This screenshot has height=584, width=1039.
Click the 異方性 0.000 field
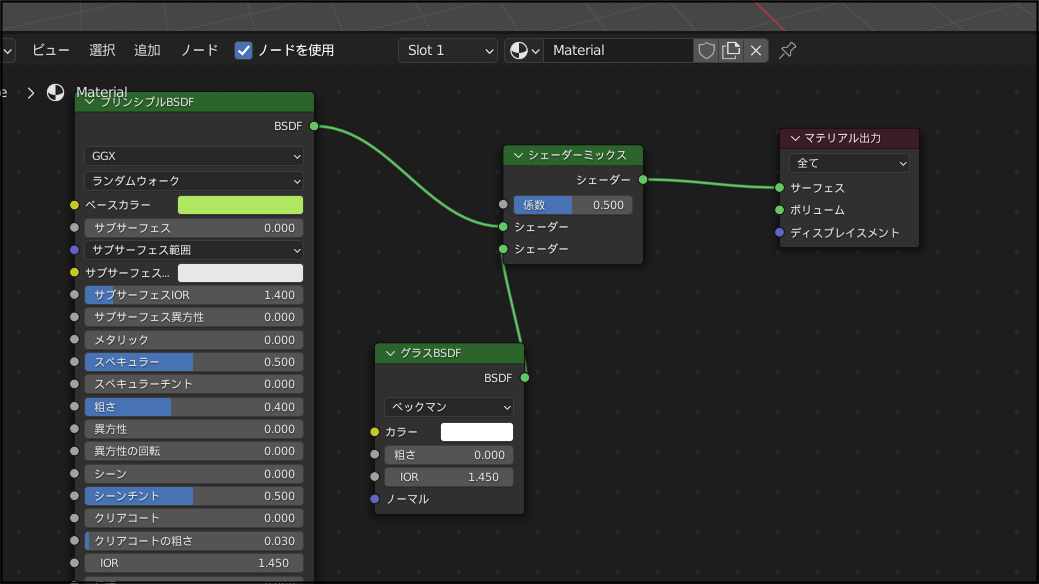[x=193, y=429]
